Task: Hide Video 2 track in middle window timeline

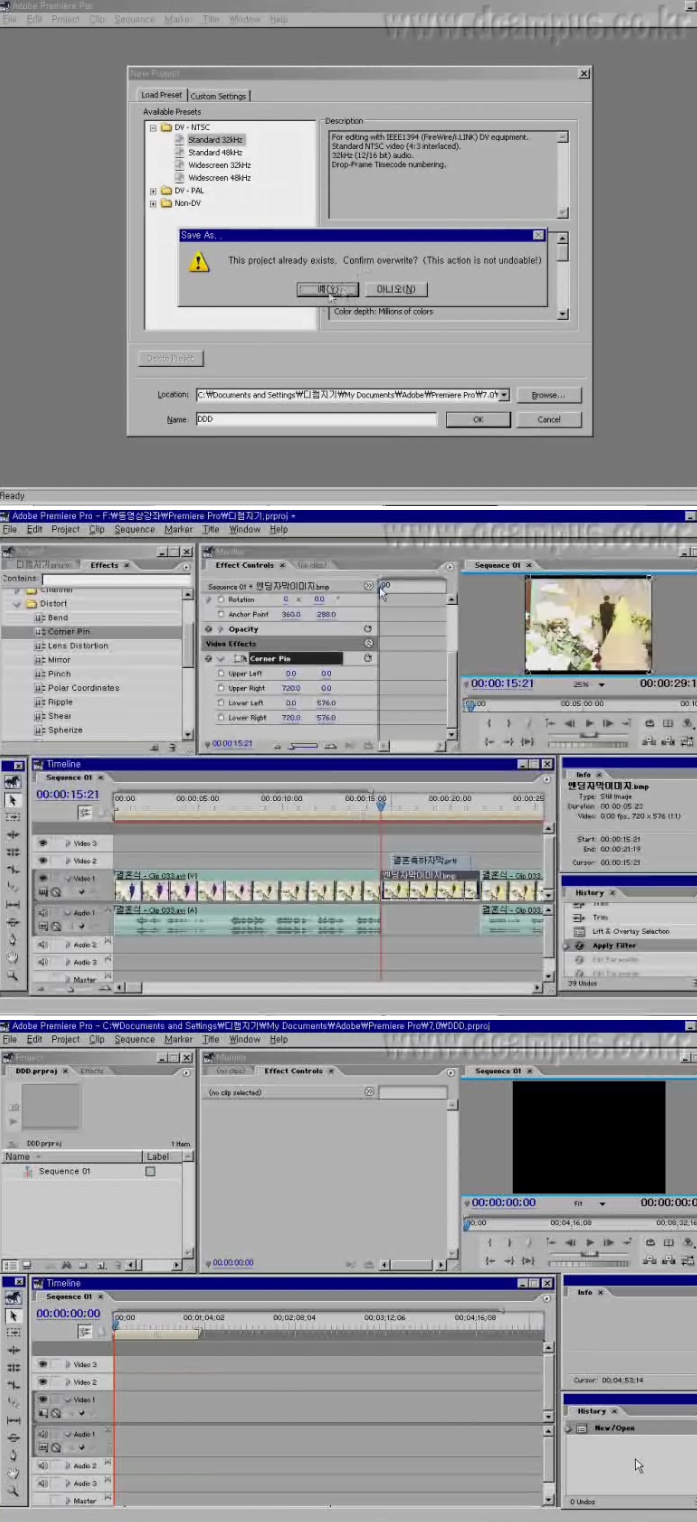Action: tap(43, 860)
